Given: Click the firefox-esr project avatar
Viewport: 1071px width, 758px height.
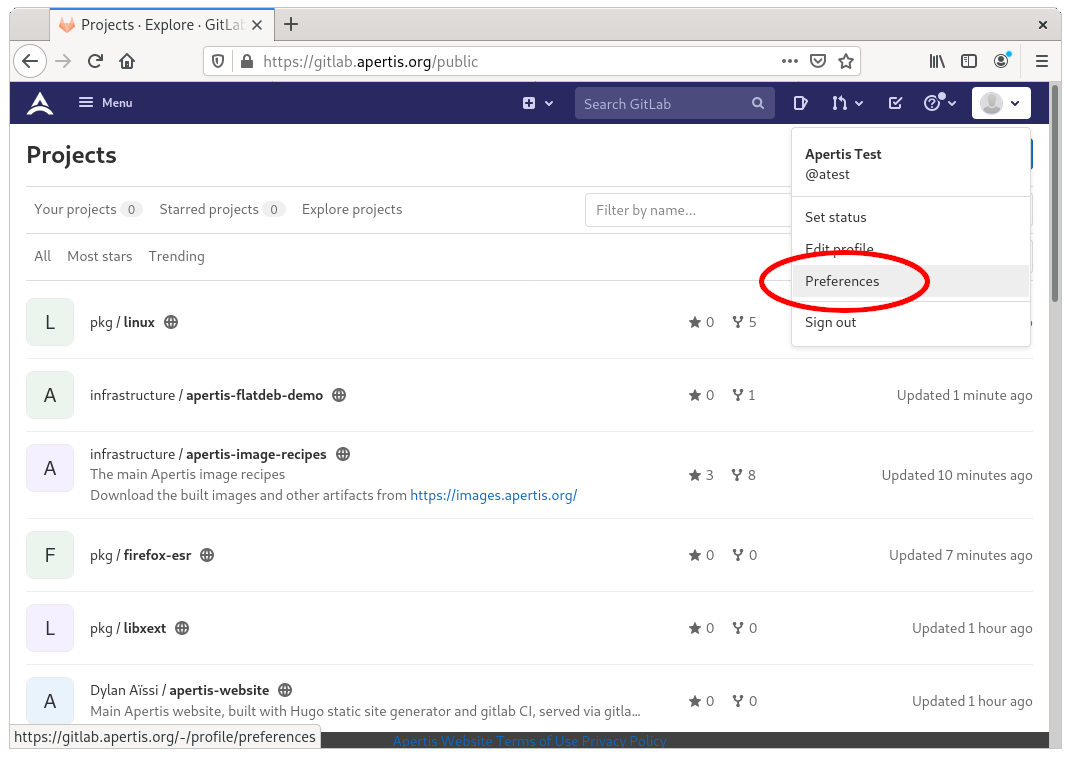Looking at the screenshot, I should click(50, 555).
